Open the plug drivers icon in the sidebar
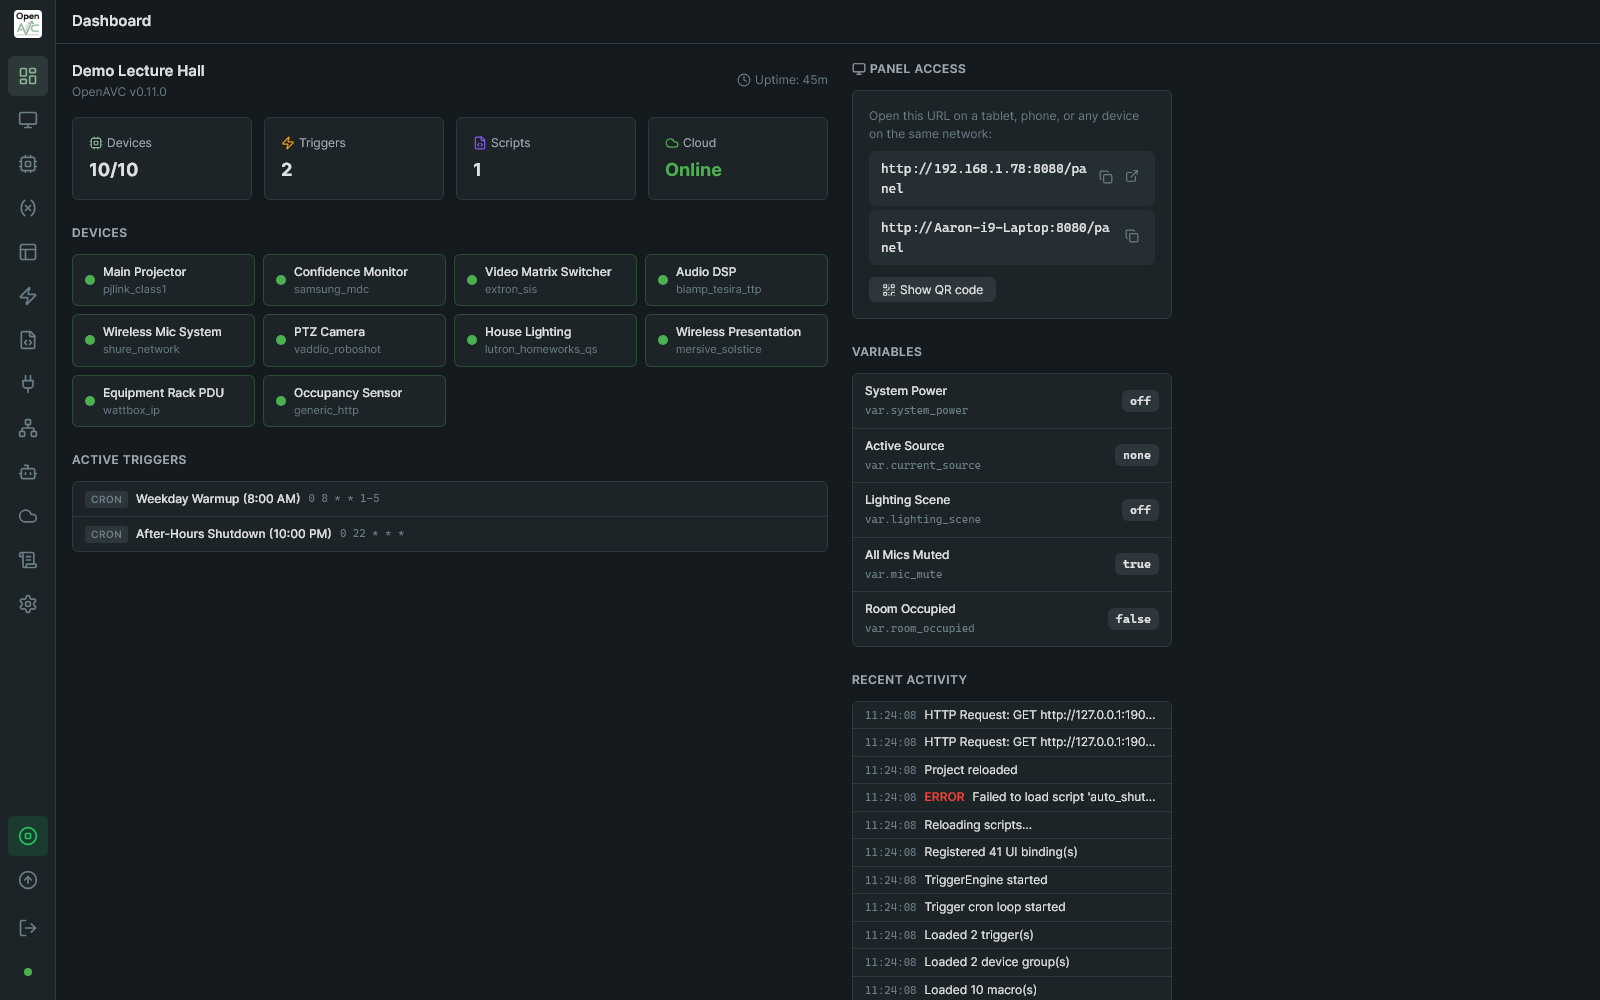This screenshot has height=1000, width=1600. [x=28, y=384]
